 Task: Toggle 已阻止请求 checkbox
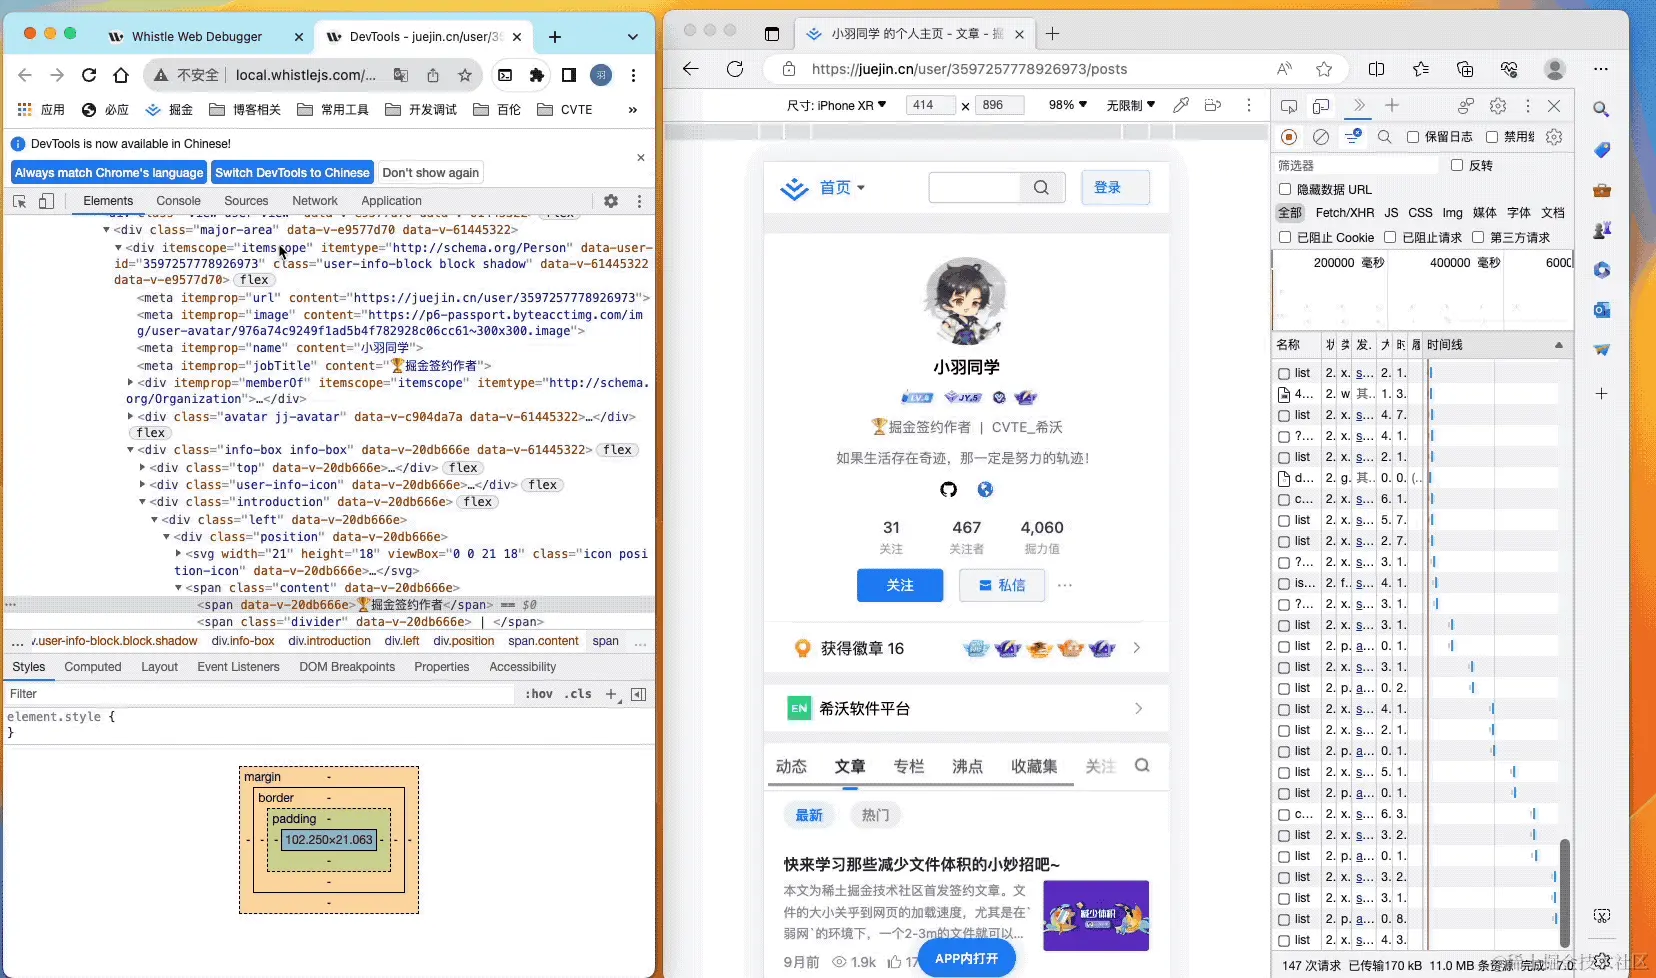pyautogui.click(x=1390, y=237)
